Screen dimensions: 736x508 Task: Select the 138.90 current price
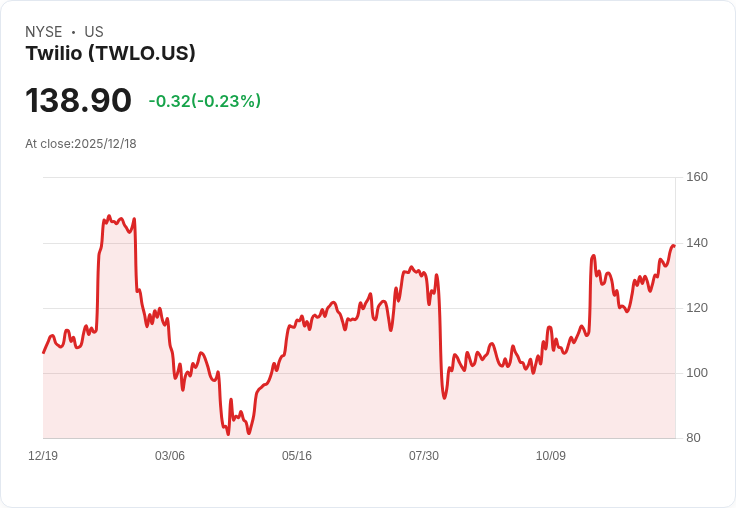pyautogui.click(x=78, y=100)
